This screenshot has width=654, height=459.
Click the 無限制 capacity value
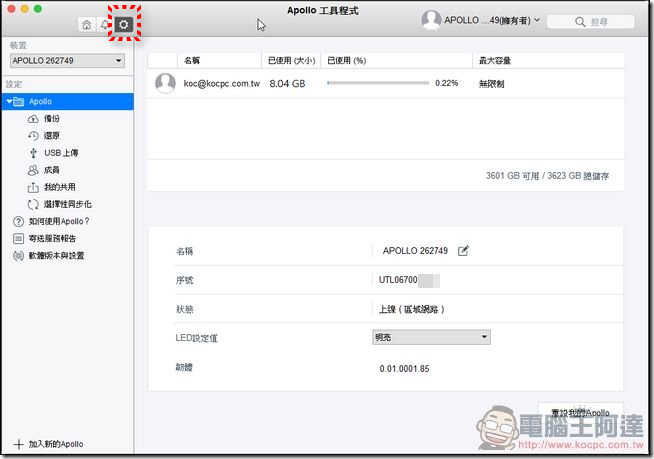(491, 84)
